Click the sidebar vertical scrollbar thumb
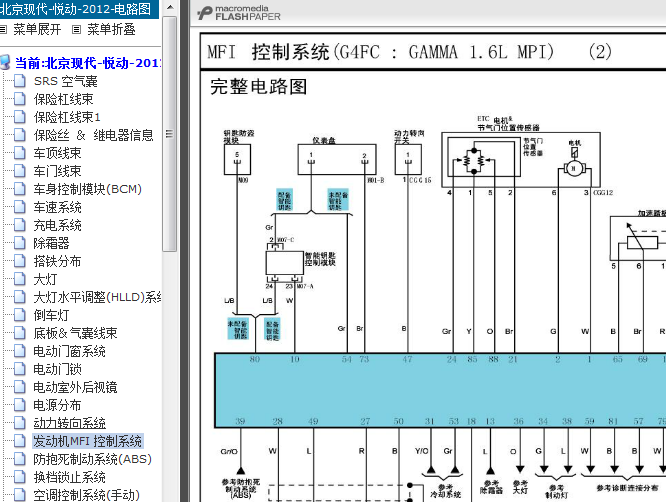The height and width of the screenshot is (502, 666). [169, 134]
